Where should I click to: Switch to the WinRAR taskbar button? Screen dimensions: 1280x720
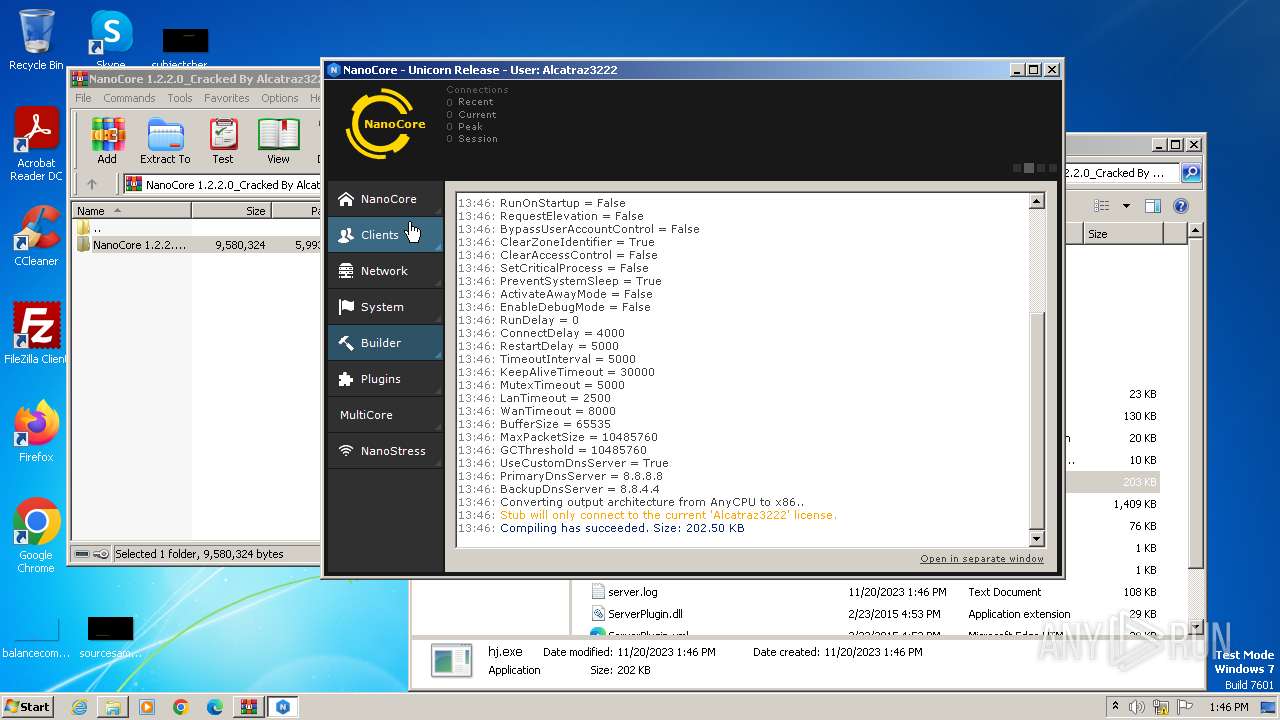(249, 707)
